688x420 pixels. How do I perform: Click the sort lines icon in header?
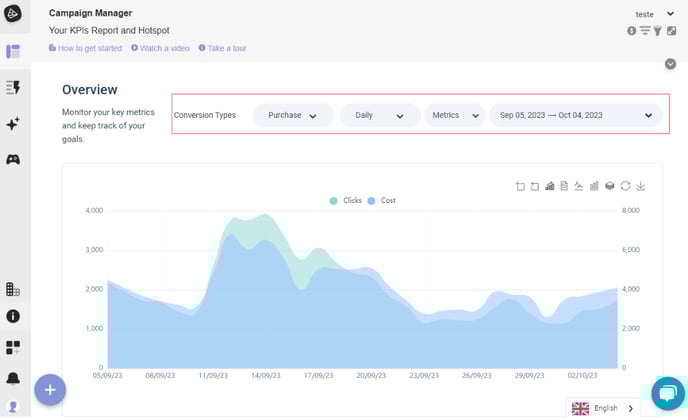[x=645, y=30]
